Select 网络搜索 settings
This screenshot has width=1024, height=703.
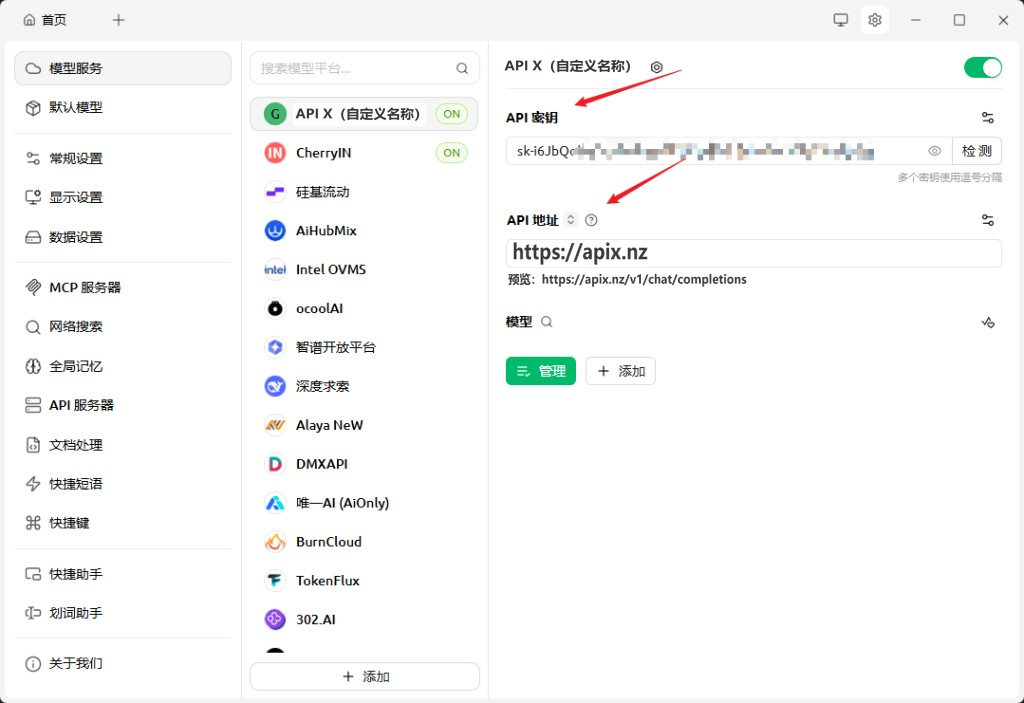[x=123, y=327]
